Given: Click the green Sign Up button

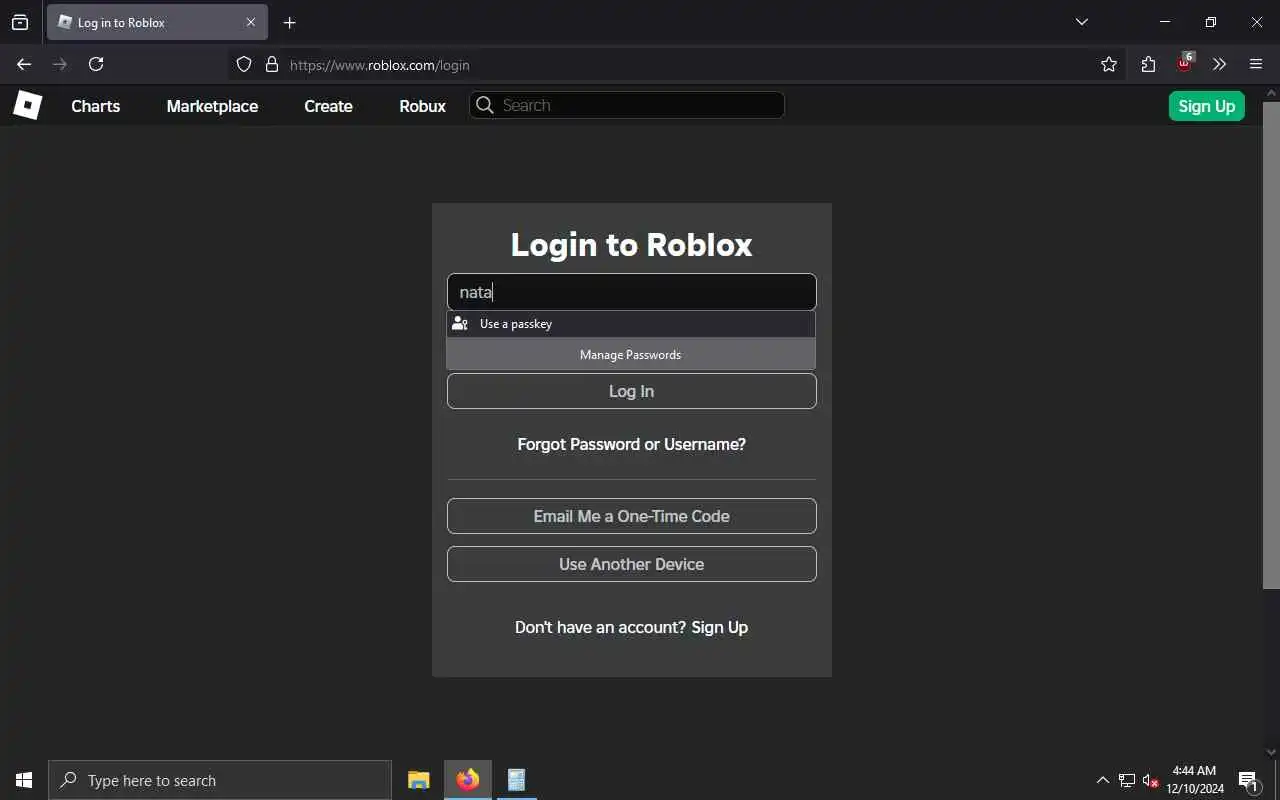Looking at the screenshot, I should (1206, 106).
